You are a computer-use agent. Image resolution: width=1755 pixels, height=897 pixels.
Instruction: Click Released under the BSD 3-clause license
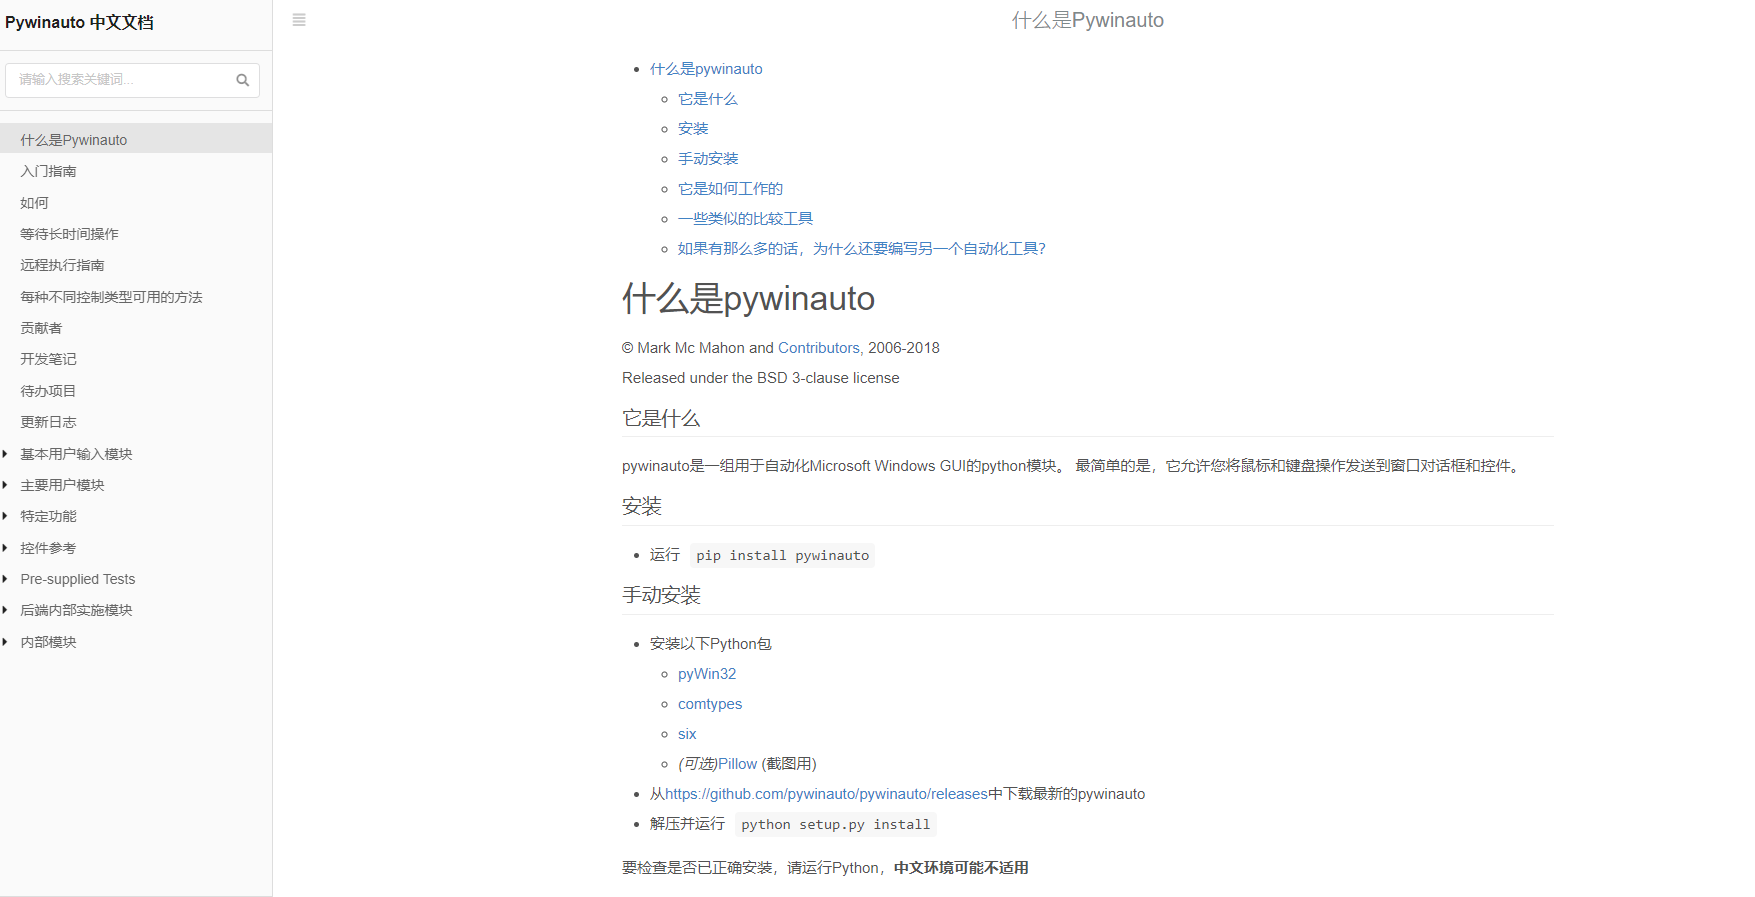(761, 378)
